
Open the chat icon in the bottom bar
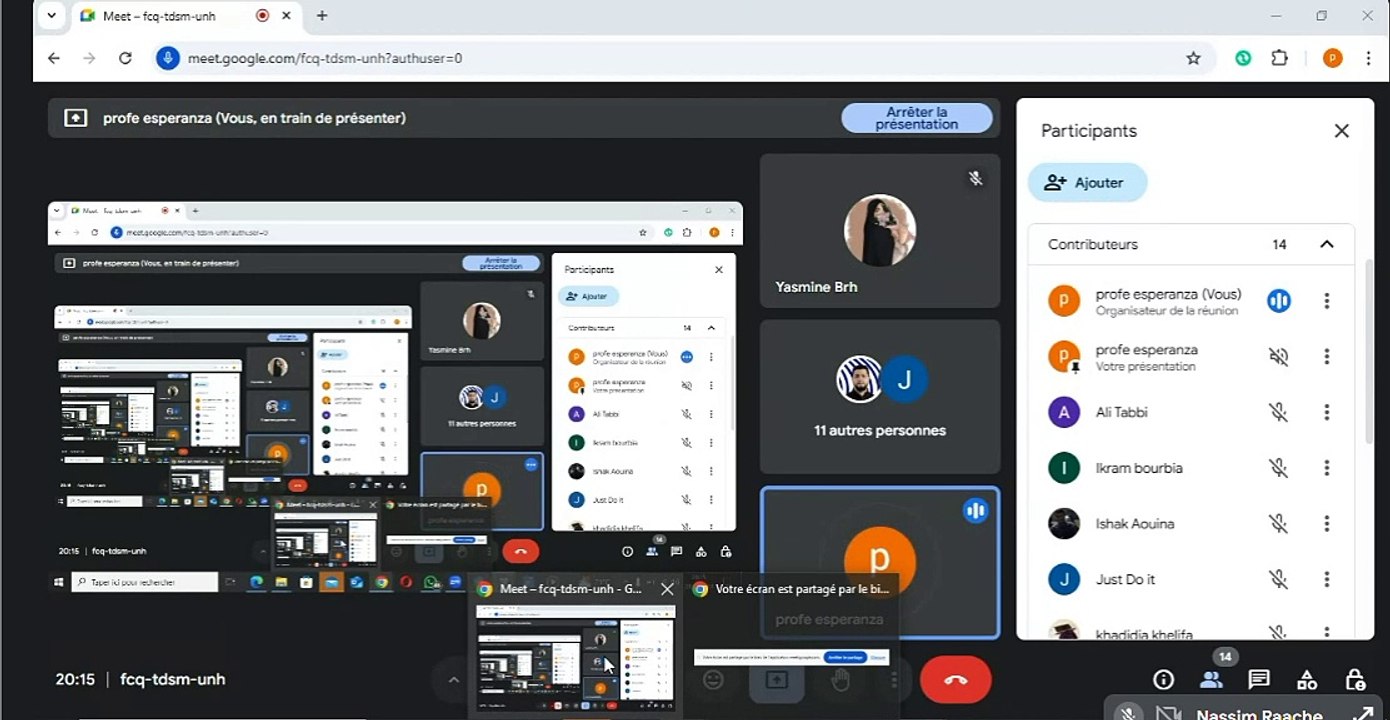click(1259, 680)
